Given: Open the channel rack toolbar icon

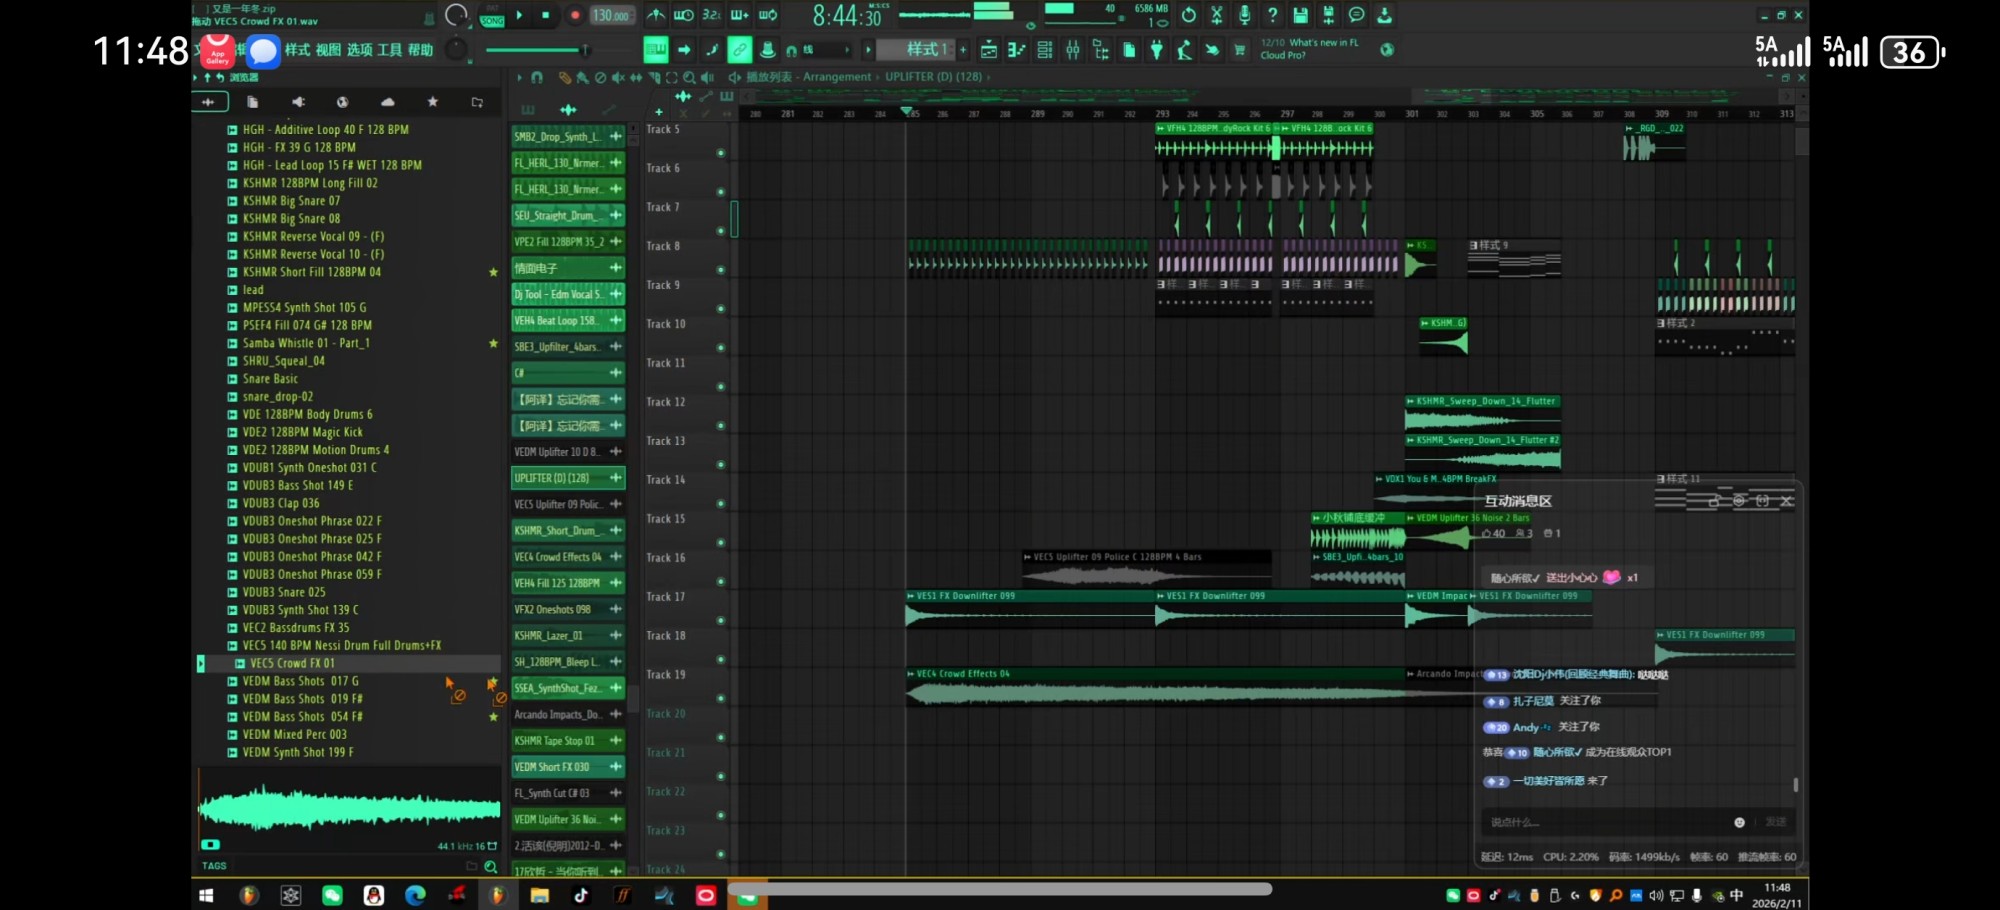Looking at the screenshot, I should tap(1044, 50).
